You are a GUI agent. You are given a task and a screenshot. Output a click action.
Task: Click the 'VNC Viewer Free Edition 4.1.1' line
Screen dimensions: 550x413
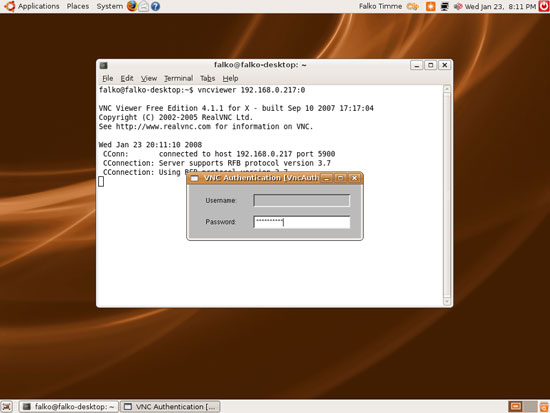(x=236, y=108)
